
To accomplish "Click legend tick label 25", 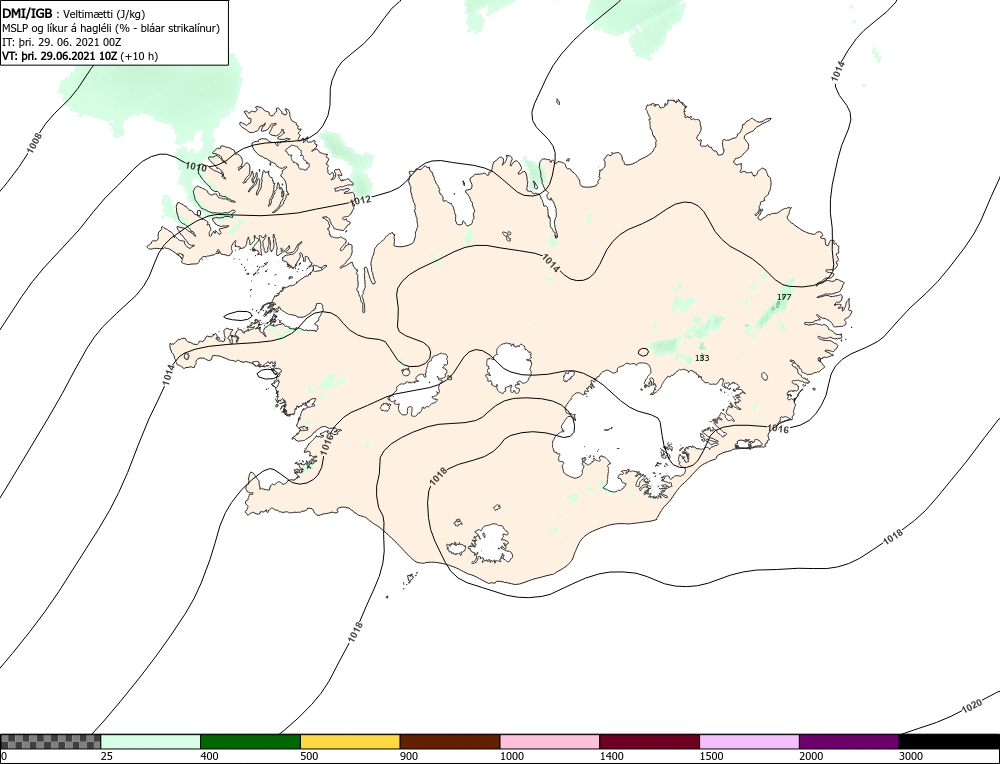I will point(107,756).
